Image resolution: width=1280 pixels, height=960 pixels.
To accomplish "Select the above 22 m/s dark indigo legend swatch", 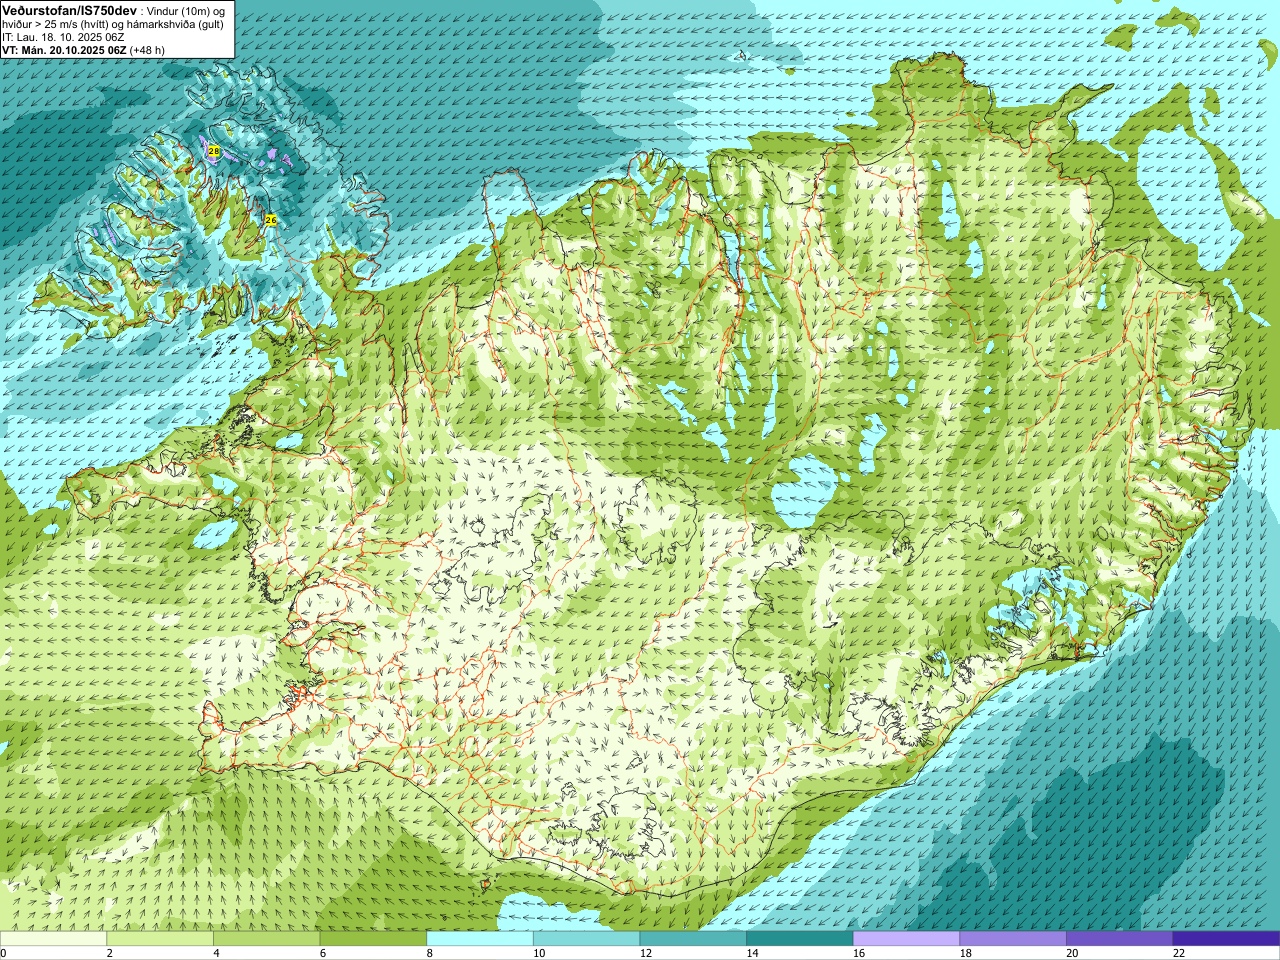I will [x=1226, y=939].
